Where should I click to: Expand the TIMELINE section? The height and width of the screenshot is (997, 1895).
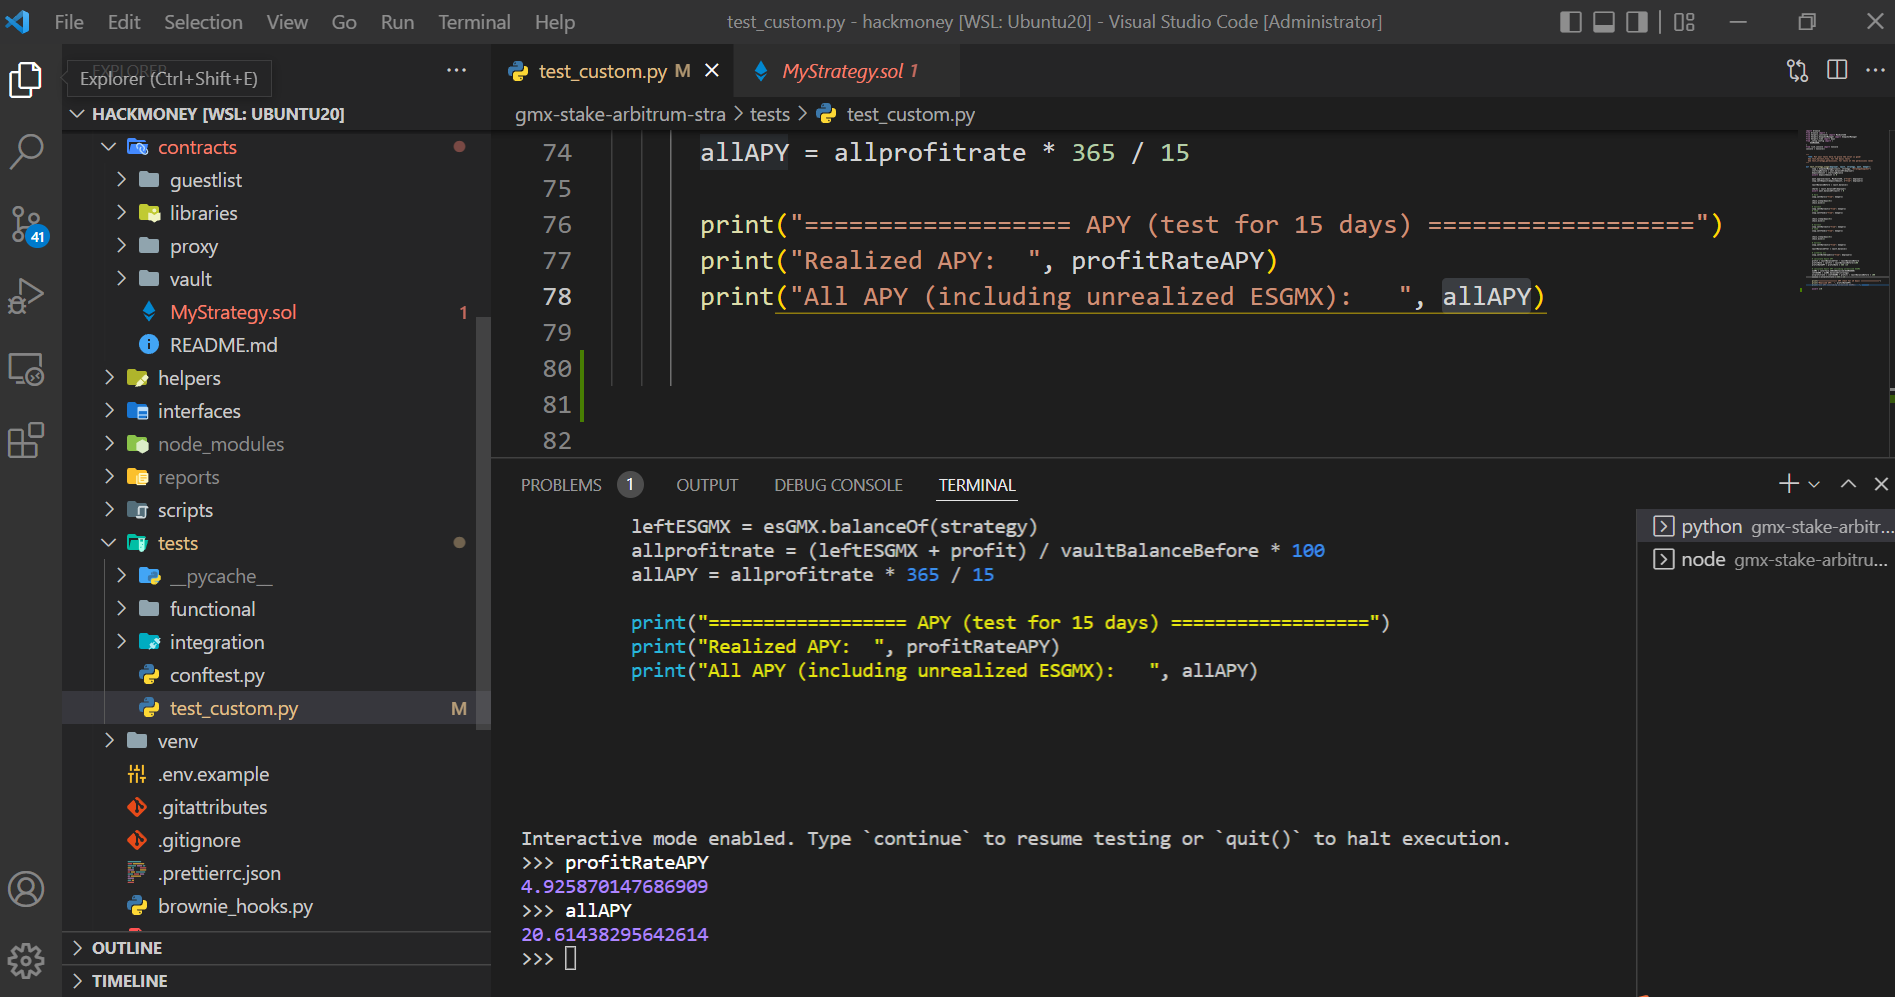(276, 981)
